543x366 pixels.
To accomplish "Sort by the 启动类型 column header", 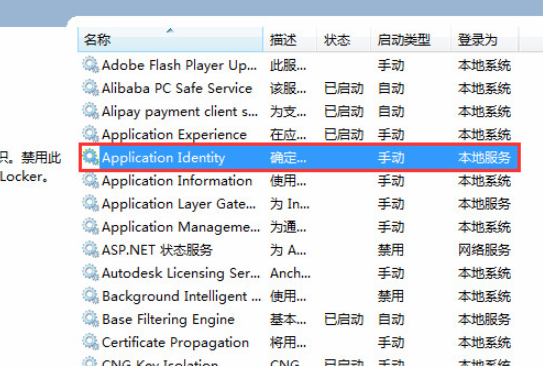I will 410,39.
